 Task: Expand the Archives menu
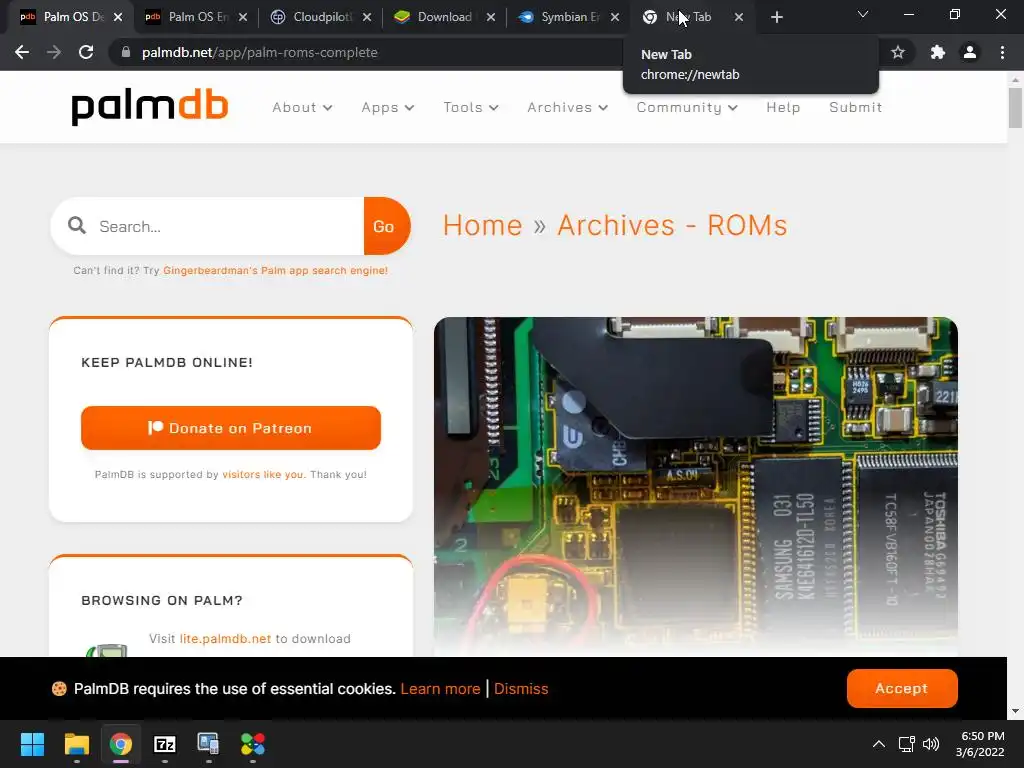pyautogui.click(x=567, y=107)
